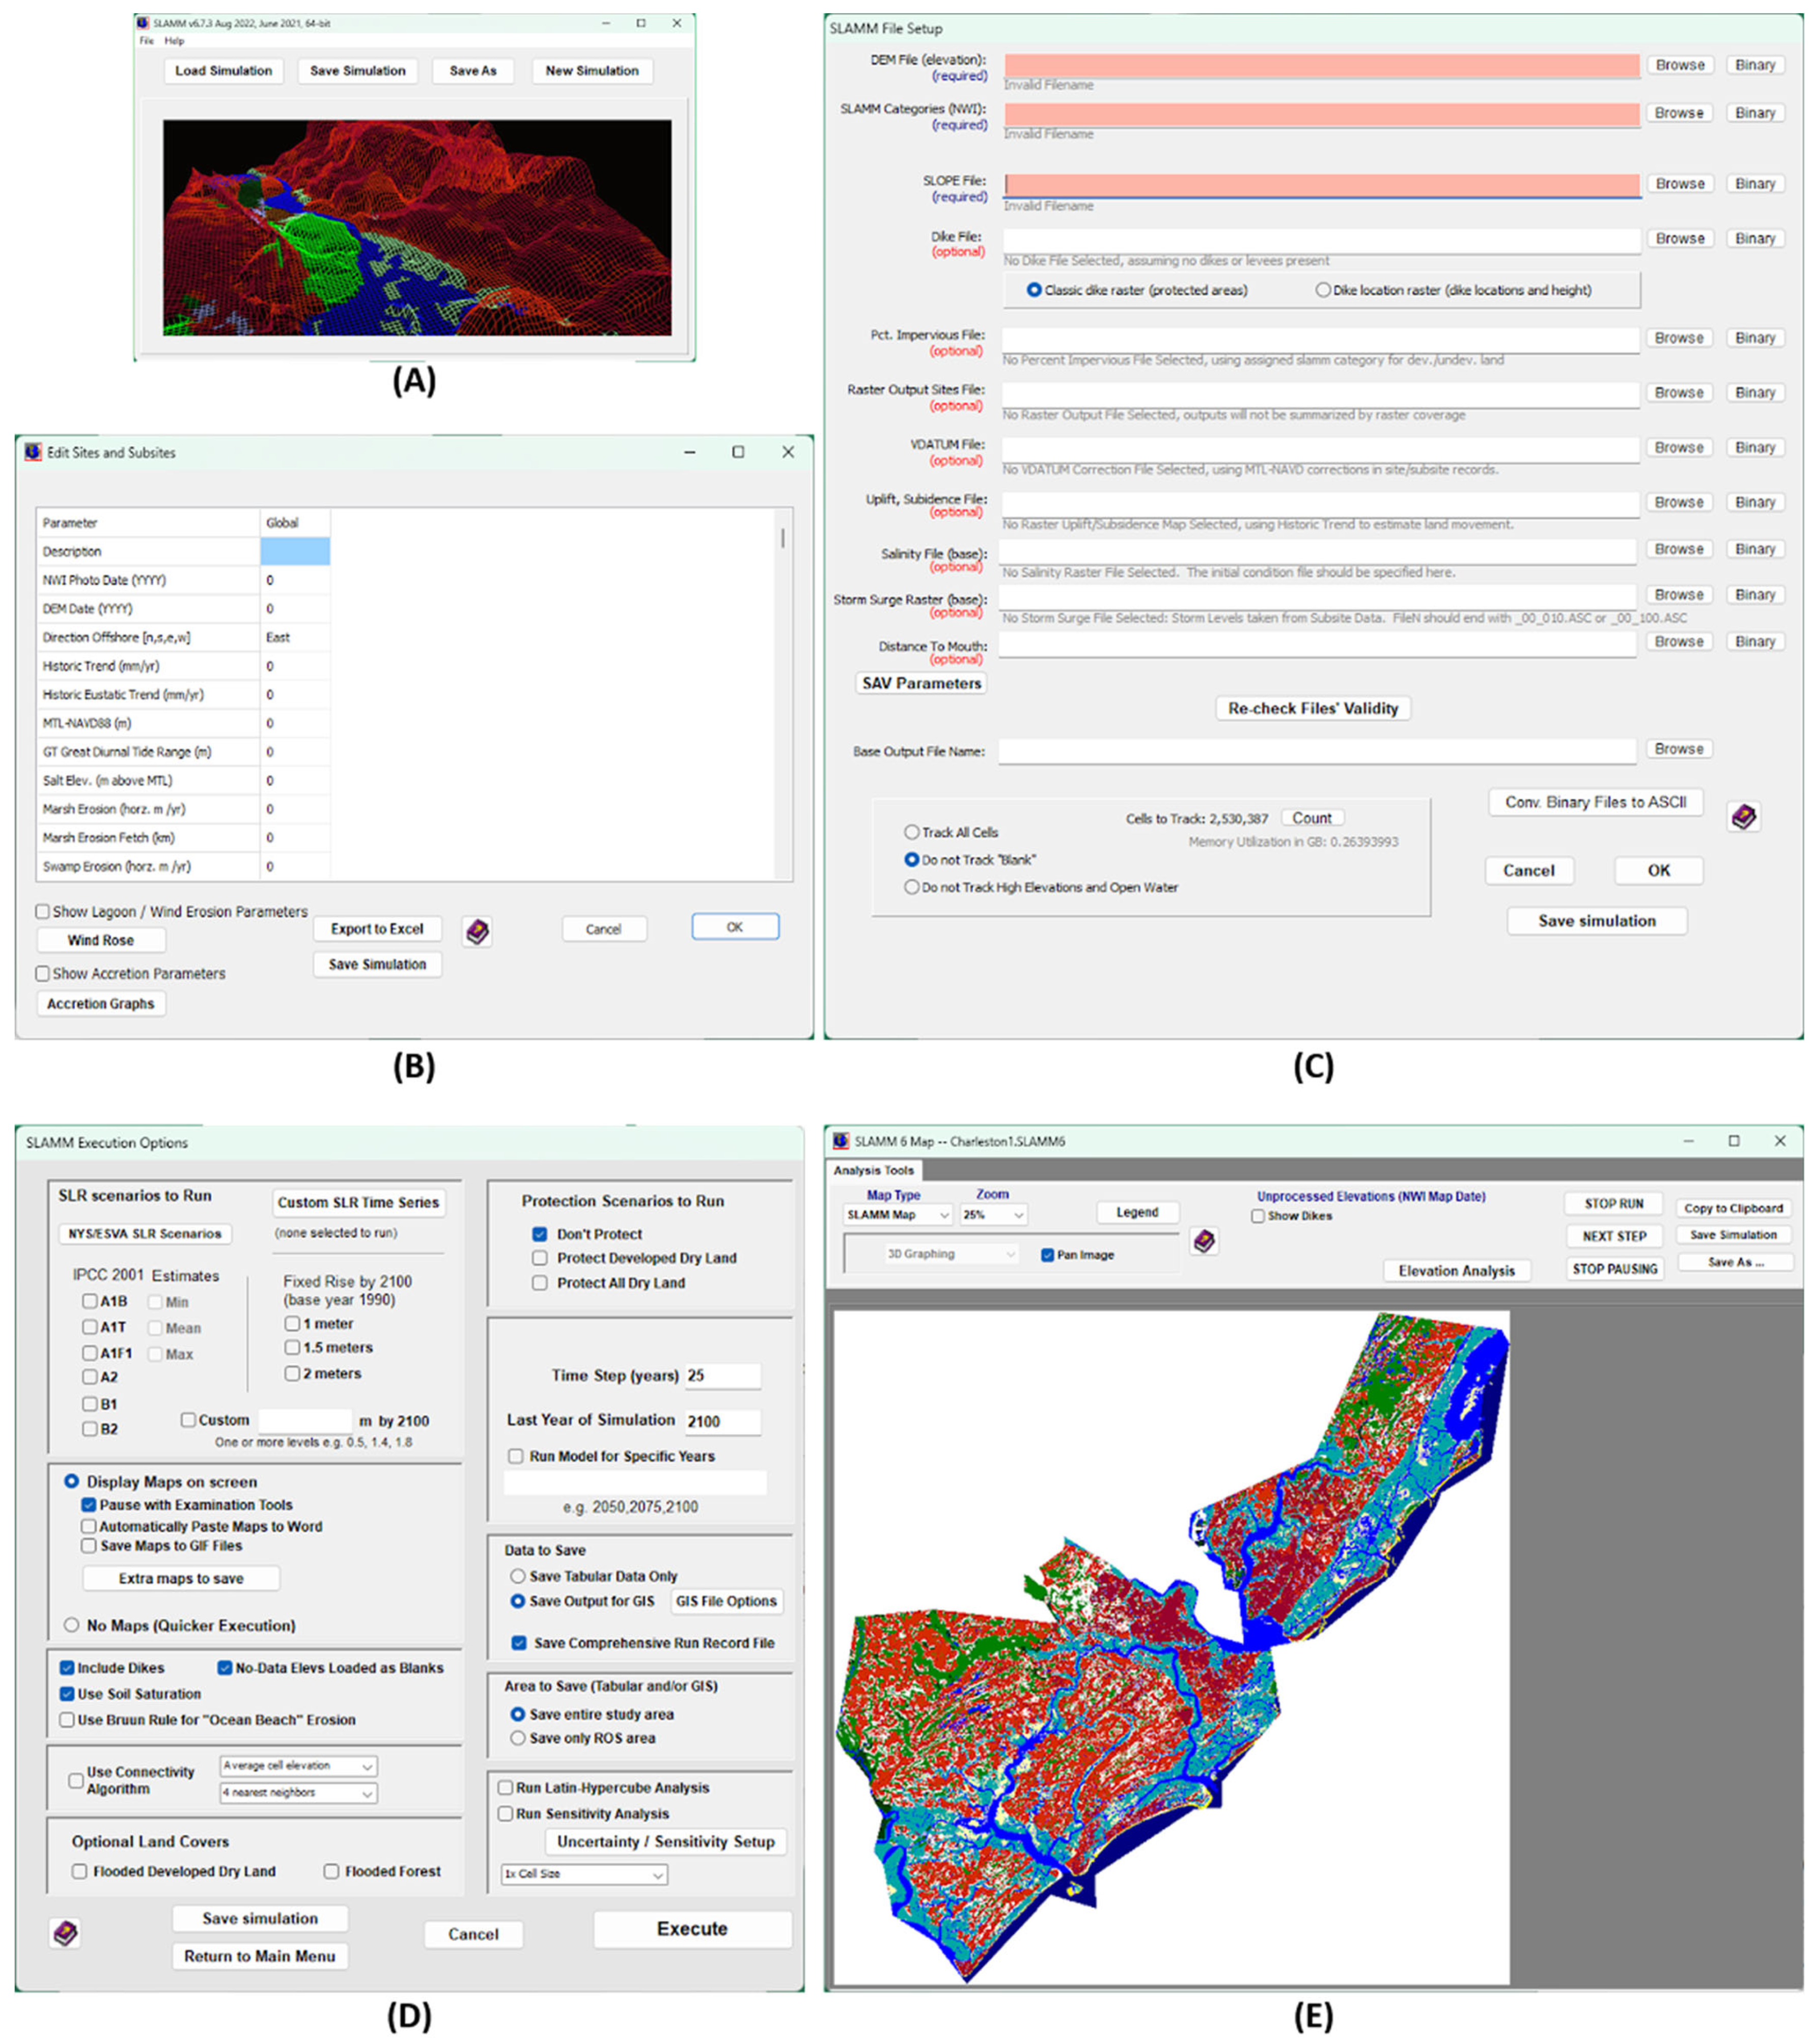Open the 4 nearest neighbors dropdown

point(298,1793)
